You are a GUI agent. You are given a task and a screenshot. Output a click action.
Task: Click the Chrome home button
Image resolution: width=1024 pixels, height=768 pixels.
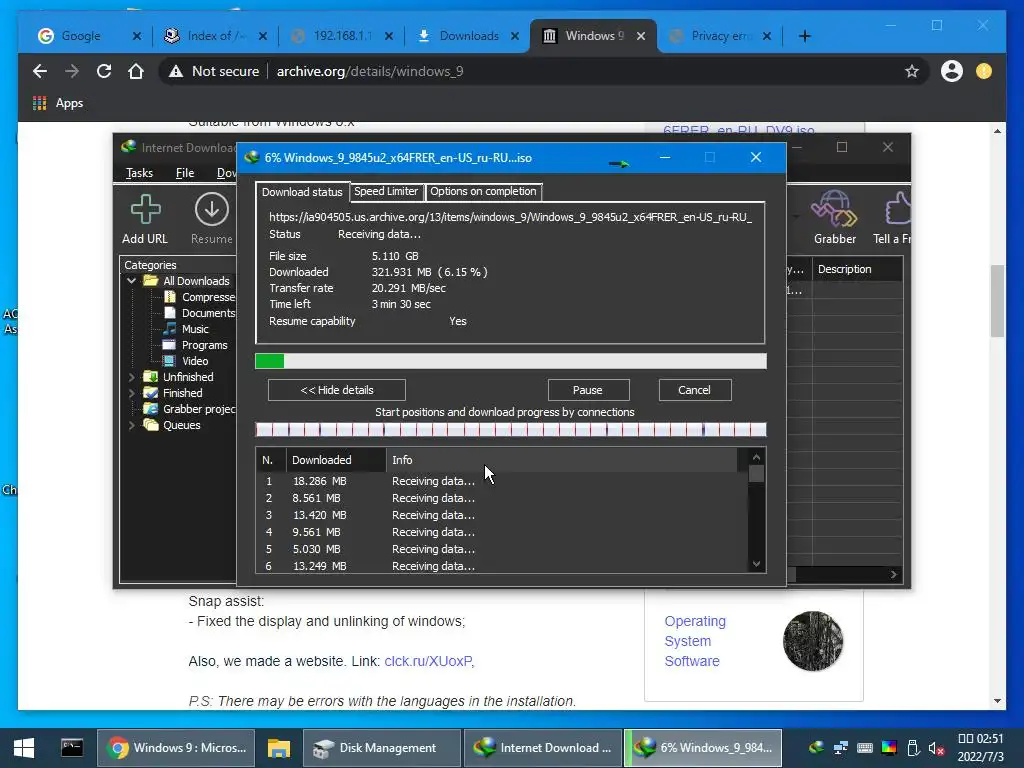pyautogui.click(x=136, y=71)
